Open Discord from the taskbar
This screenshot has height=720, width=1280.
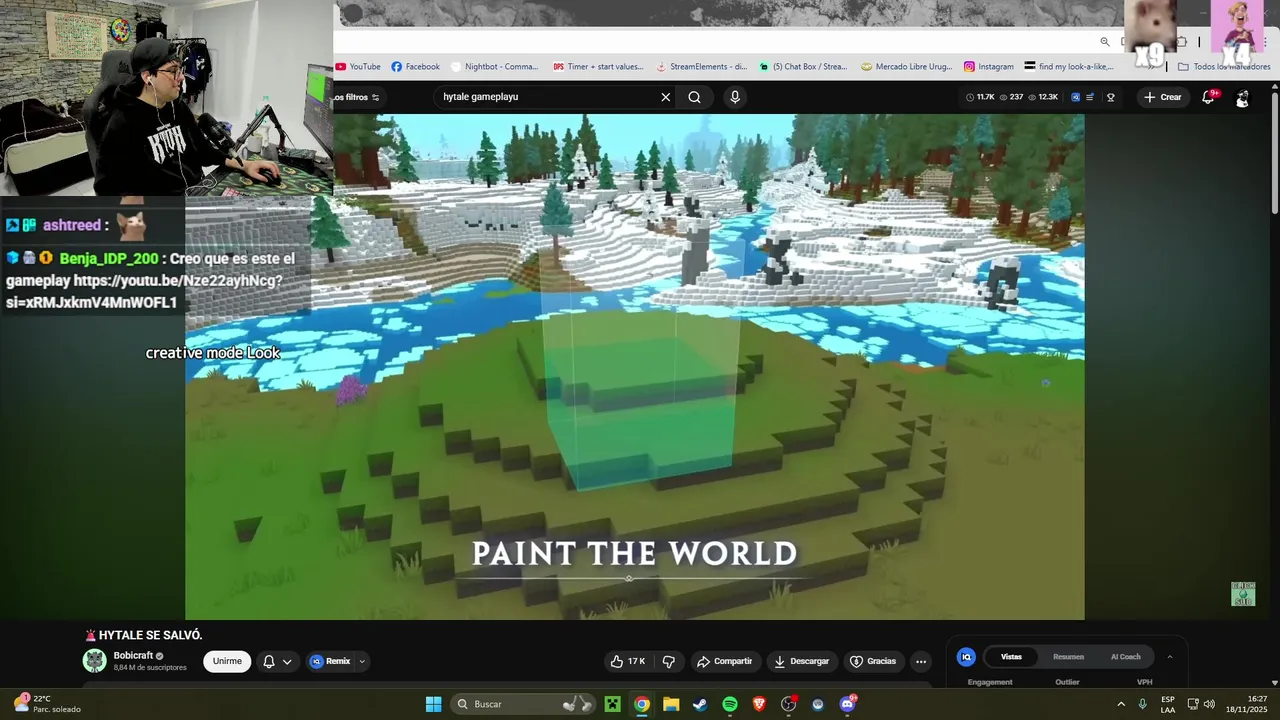(x=848, y=704)
